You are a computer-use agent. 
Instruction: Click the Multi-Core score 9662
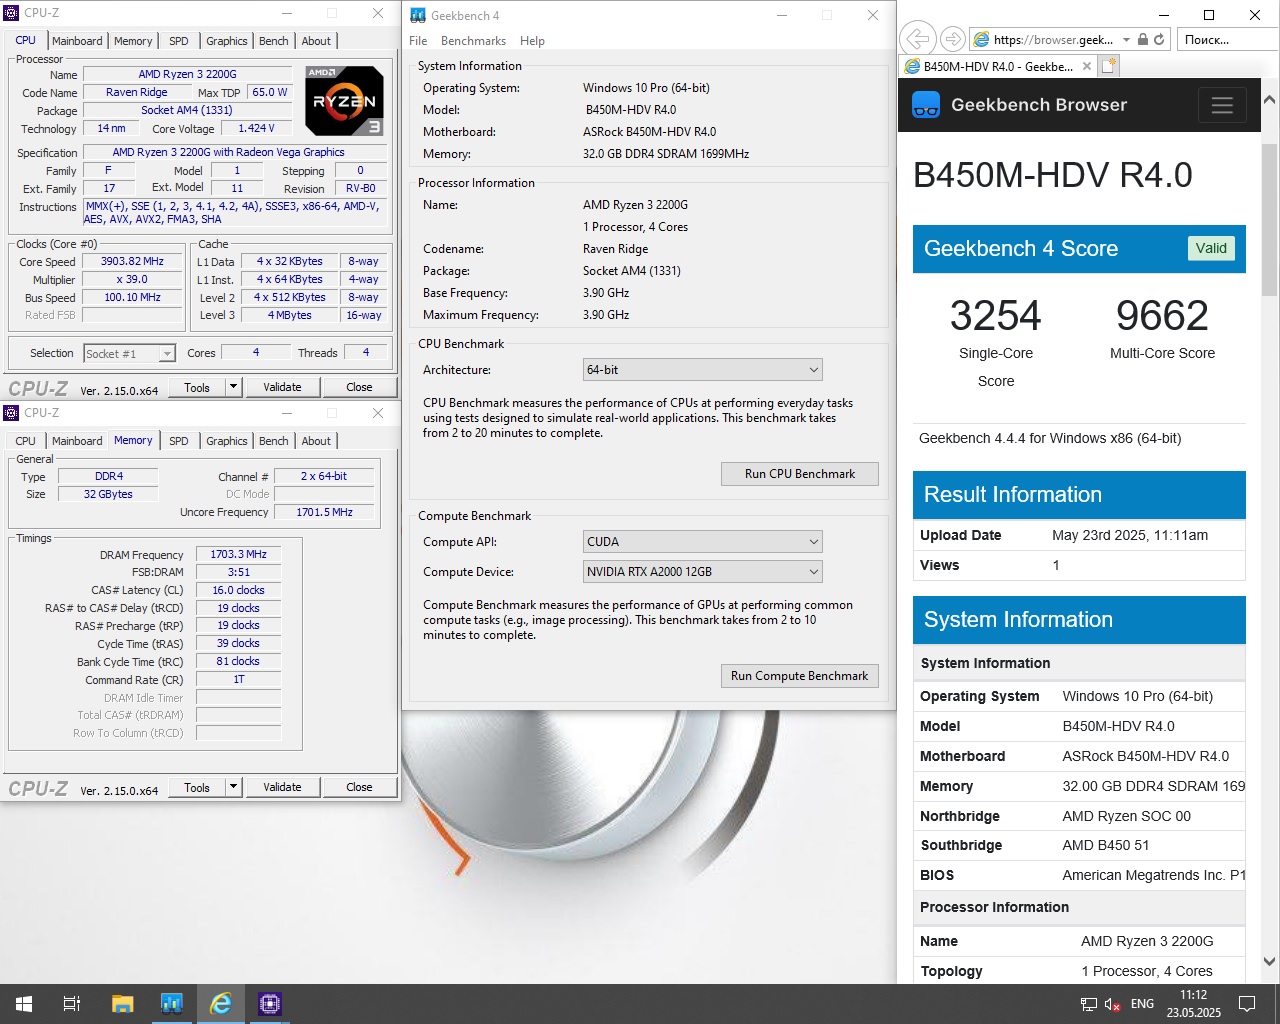pyautogui.click(x=1162, y=316)
